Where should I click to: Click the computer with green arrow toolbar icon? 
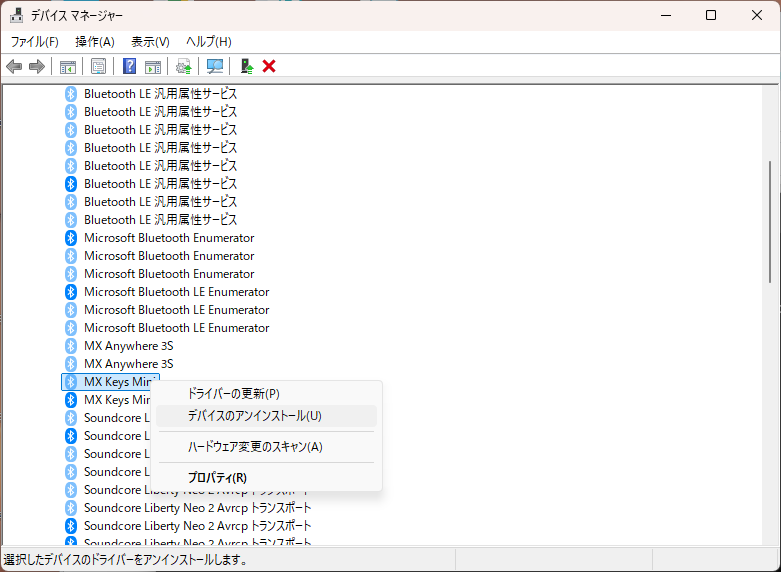(x=247, y=66)
